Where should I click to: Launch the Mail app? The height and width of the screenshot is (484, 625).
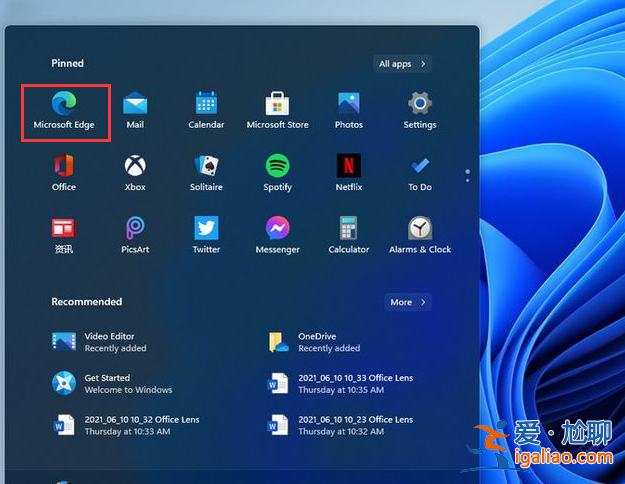pos(135,111)
